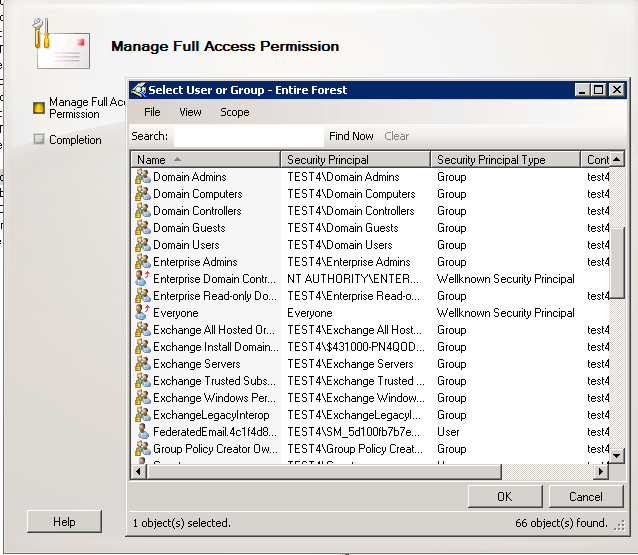This screenshot has width=638, height=555.
Task: Click the Domain Computers group icon
Action: click(x=143, y=194)
